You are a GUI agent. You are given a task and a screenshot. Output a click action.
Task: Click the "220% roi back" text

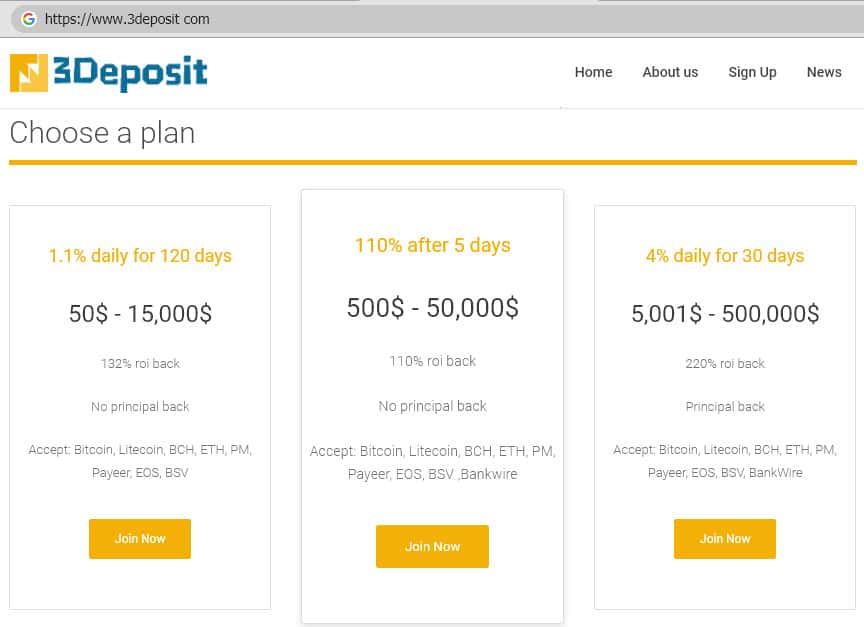coord(725,364)
